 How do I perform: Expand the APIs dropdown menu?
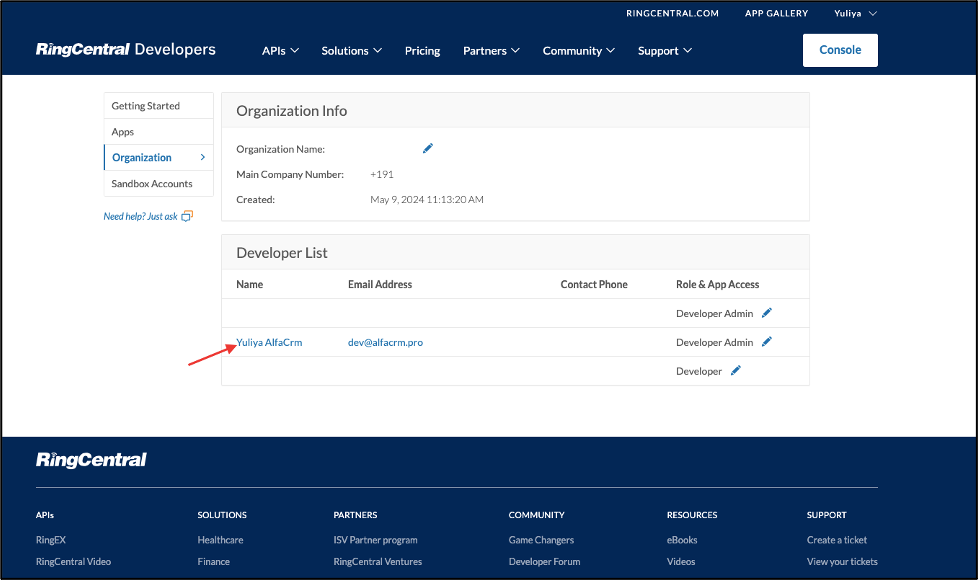tap(280, 51)
